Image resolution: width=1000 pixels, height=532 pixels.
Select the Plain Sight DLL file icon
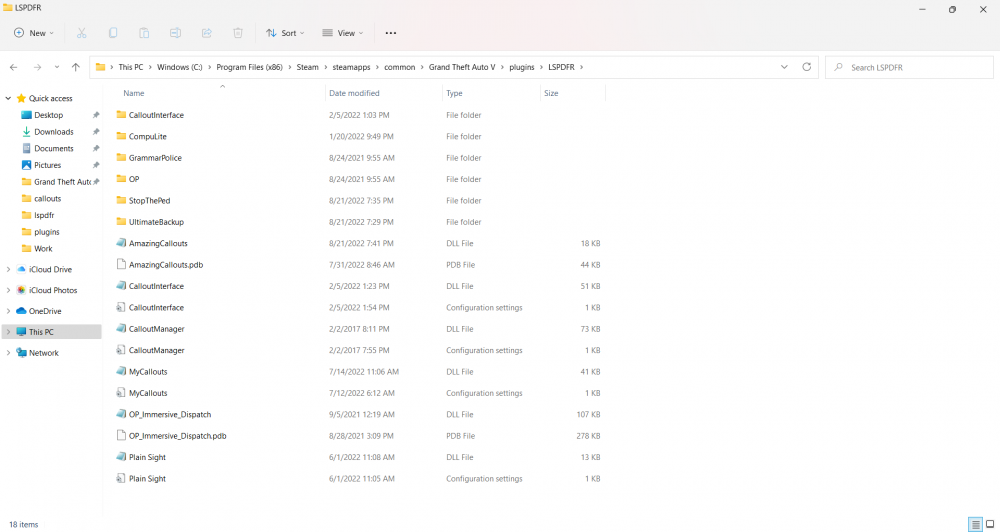point(122,457)
